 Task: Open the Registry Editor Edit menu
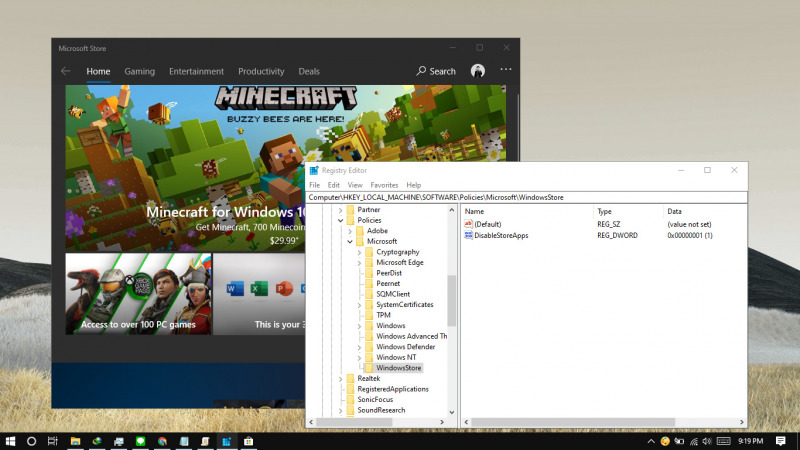(334, 185)
